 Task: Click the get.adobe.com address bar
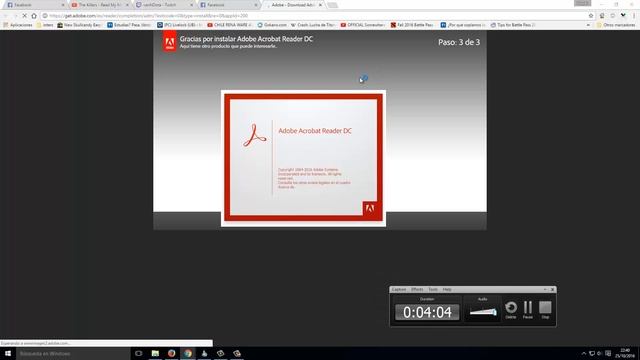pyautogui.click(x=314, y=16)
